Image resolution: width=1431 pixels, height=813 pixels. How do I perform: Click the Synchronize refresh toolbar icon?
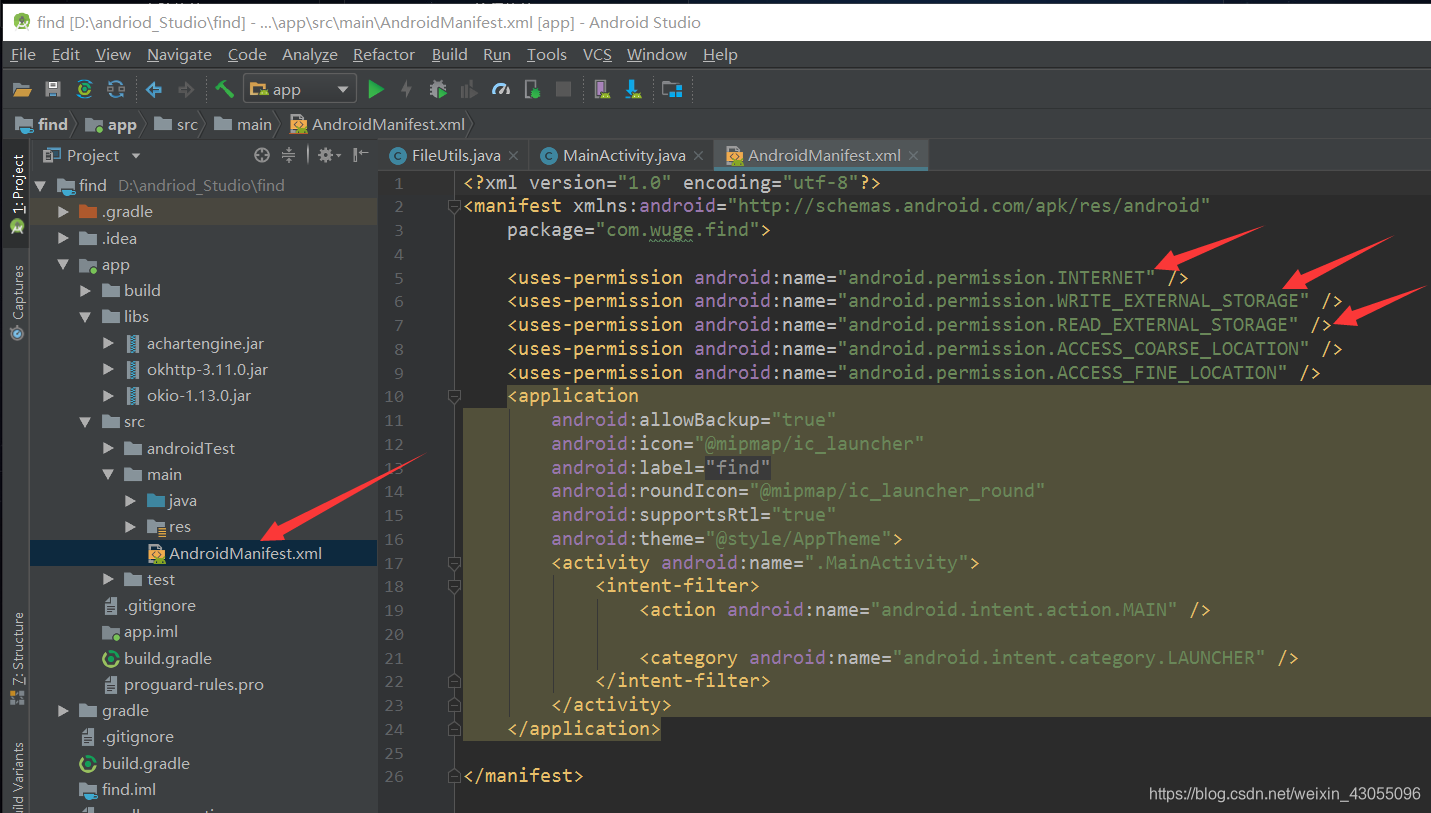116,90
